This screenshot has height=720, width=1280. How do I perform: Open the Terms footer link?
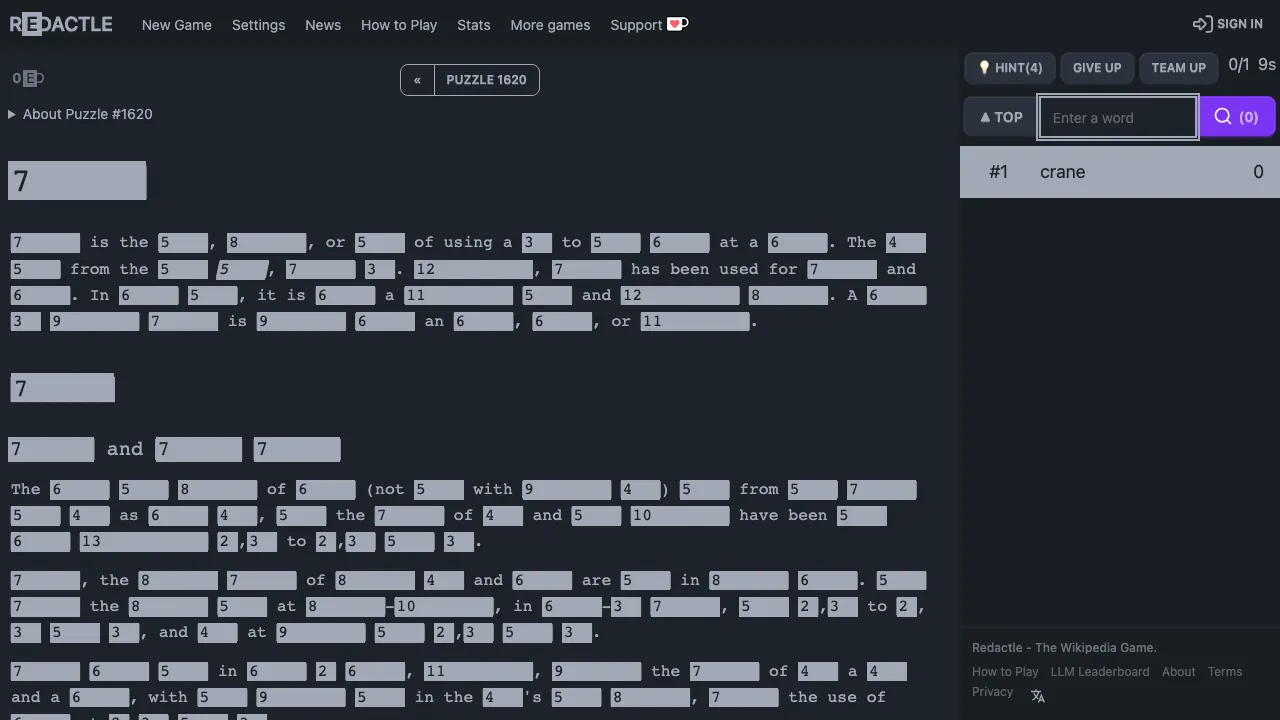[1225, 672]
